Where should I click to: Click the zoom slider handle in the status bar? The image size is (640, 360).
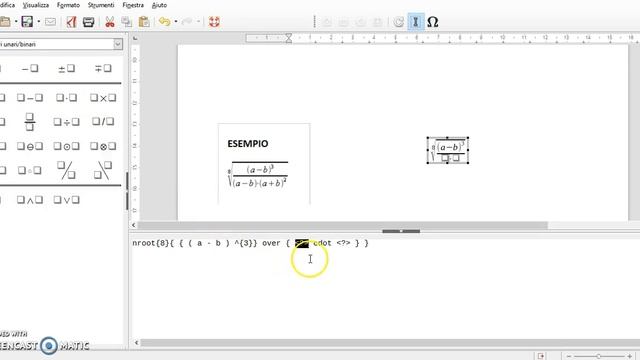coord(598,356)
